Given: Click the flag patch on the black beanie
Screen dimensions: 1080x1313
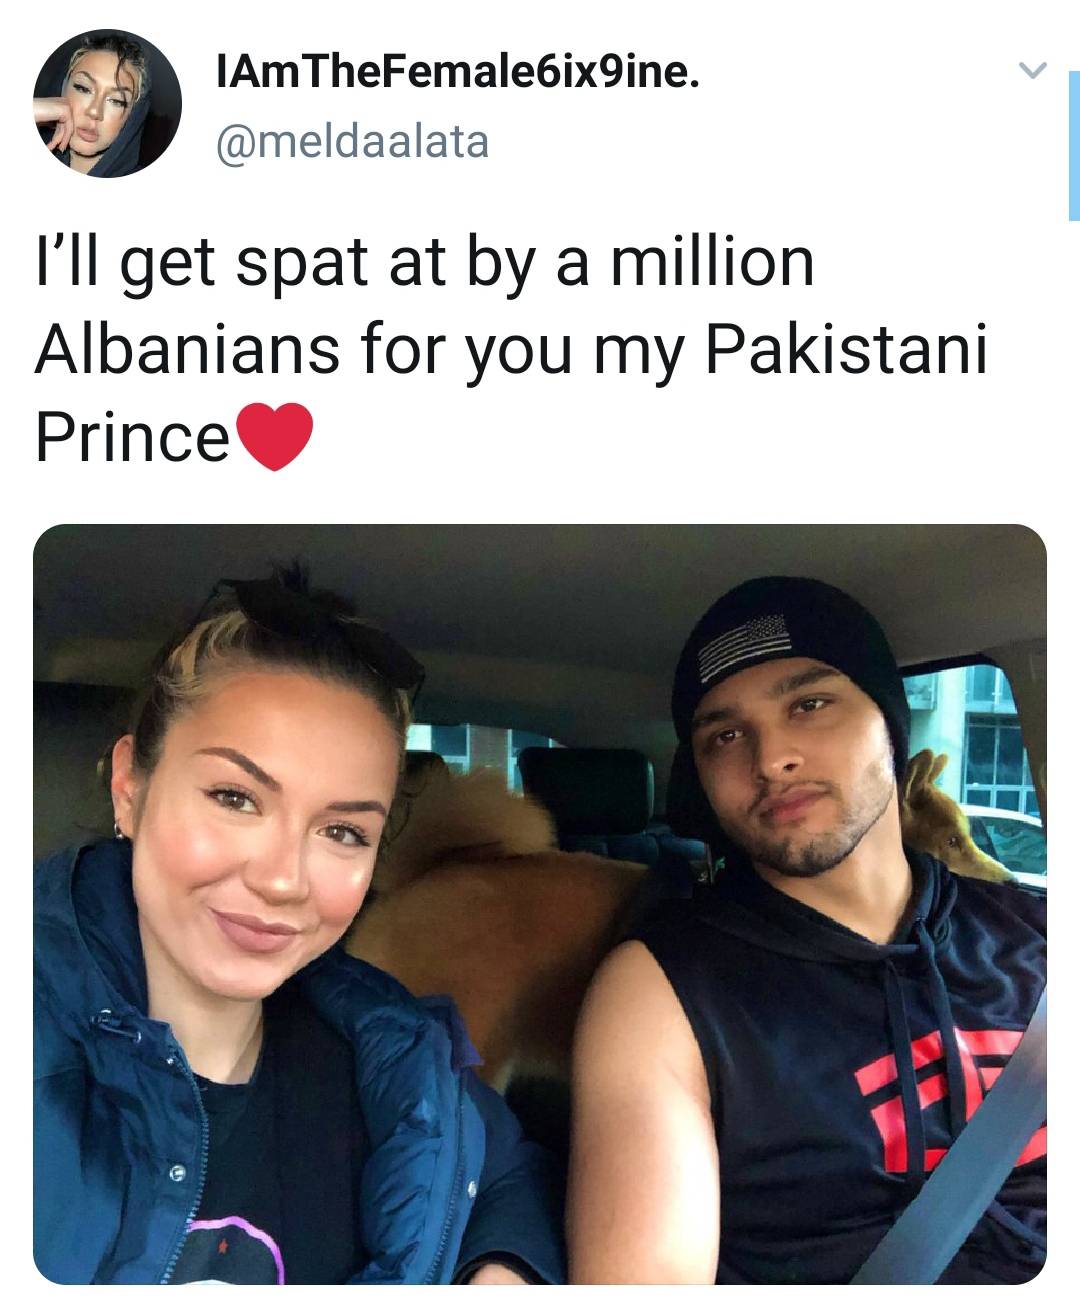Looking at the screenshot, I should (744, 645).
